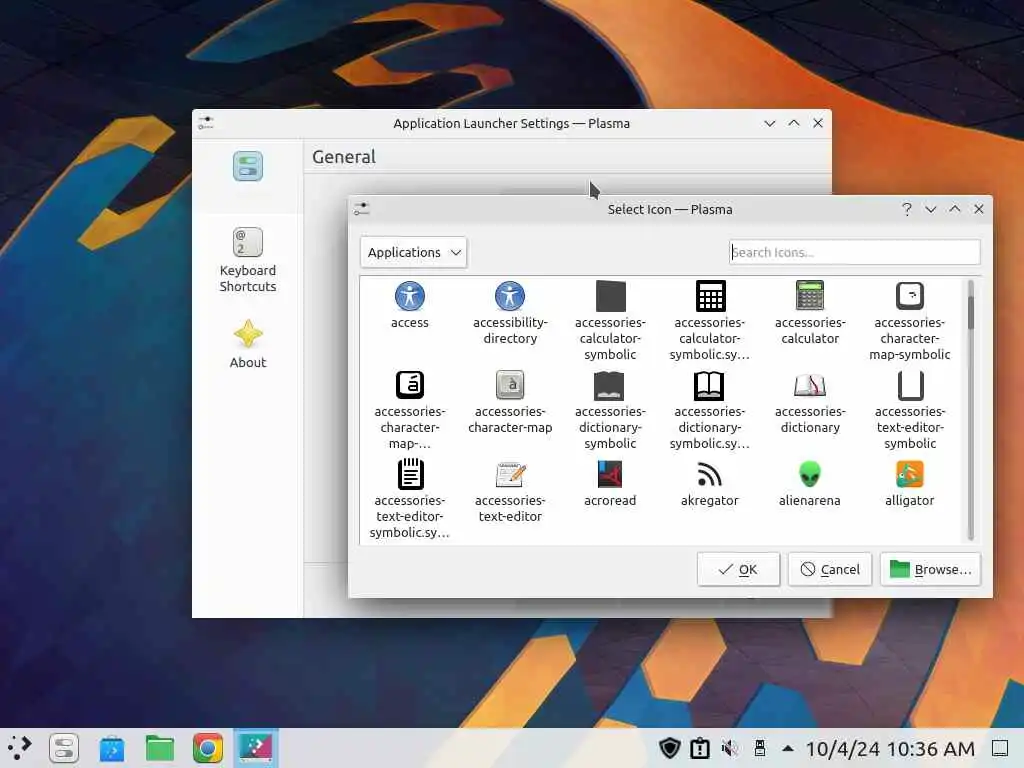The image size is (1024, 768).
Task: Open the Applications category dropdown
Action: click(x=413, y=252)
